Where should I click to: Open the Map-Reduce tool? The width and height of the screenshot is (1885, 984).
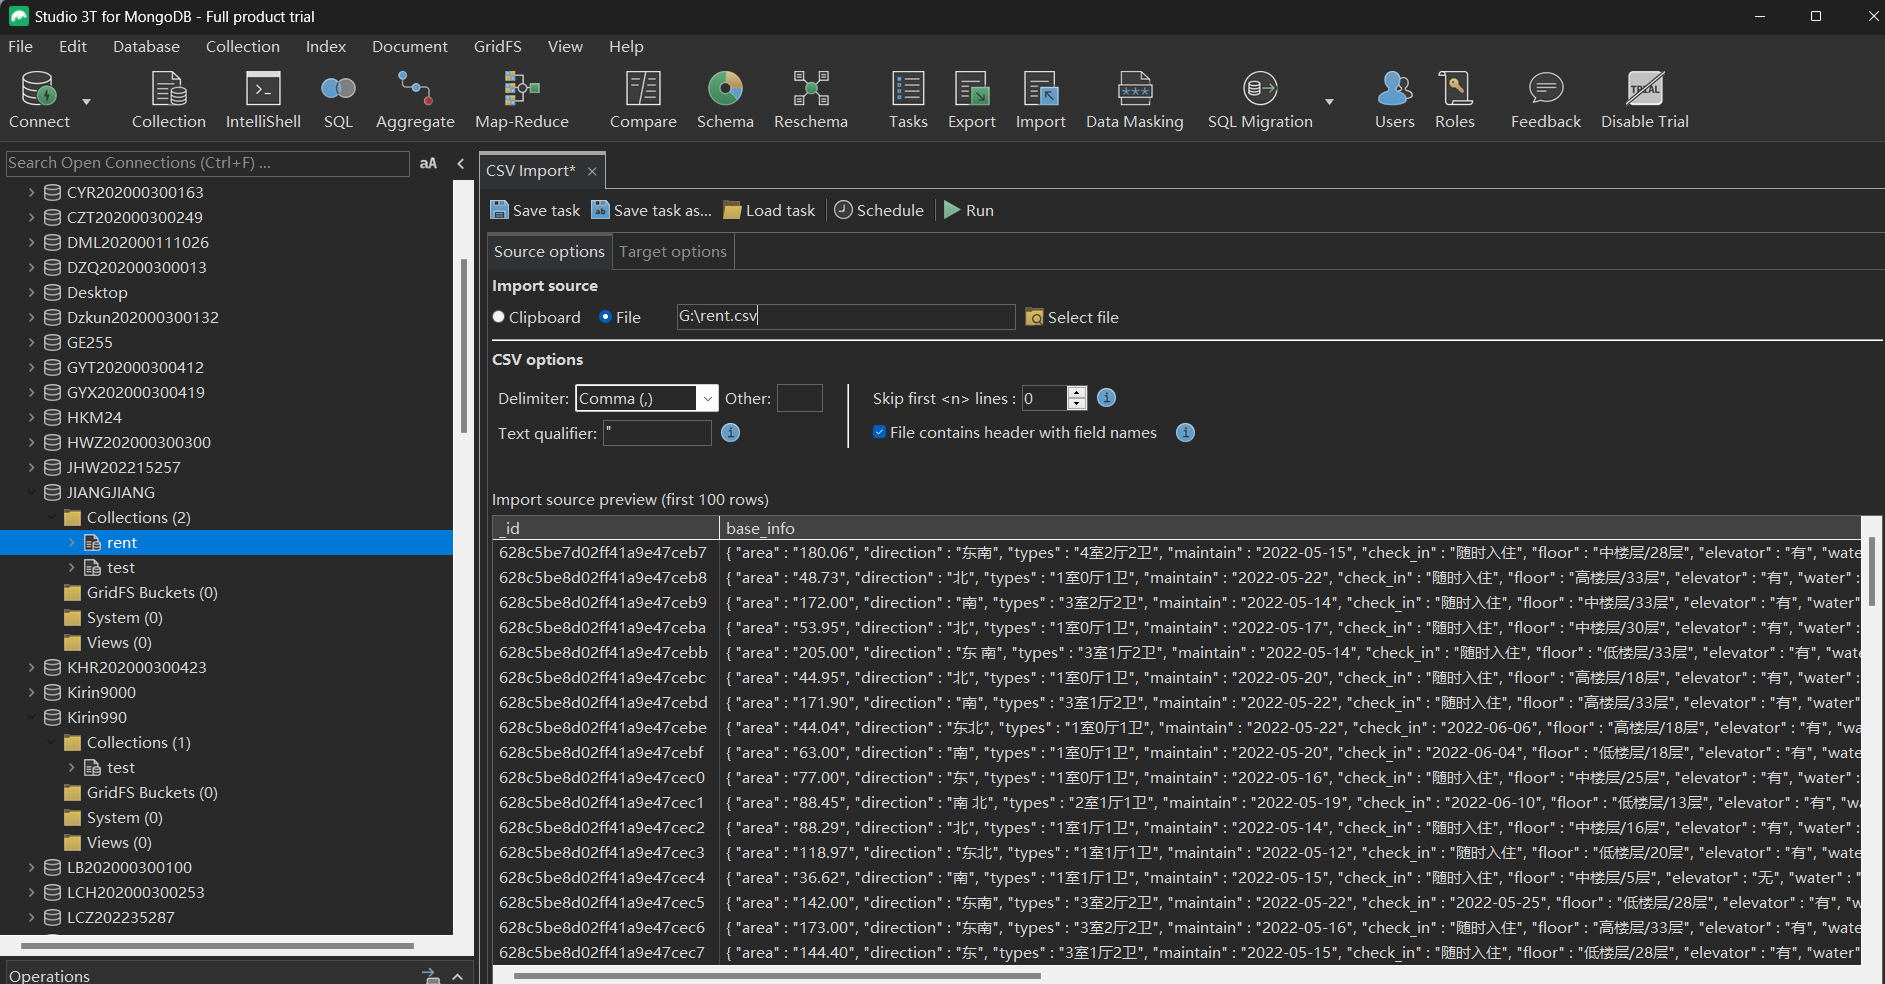pos(521,100)
